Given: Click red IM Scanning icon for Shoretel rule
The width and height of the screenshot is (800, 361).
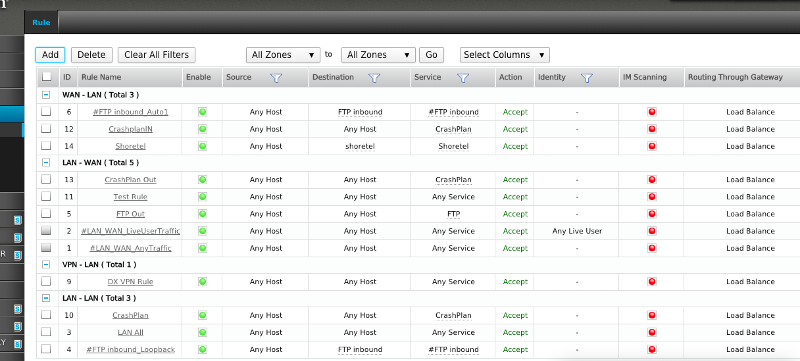Looking at the screenshot, I should tap(652, 146).
